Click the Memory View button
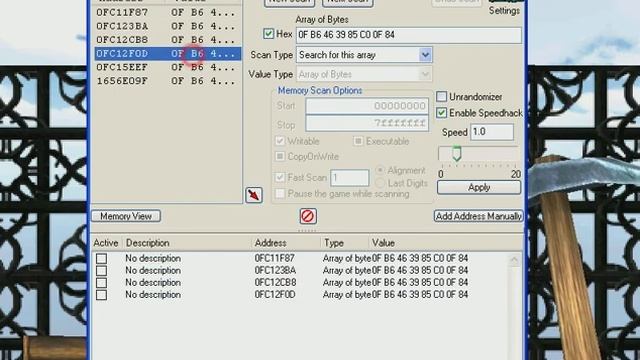This screenshot has height=360, width=640. tap(126, 216)
